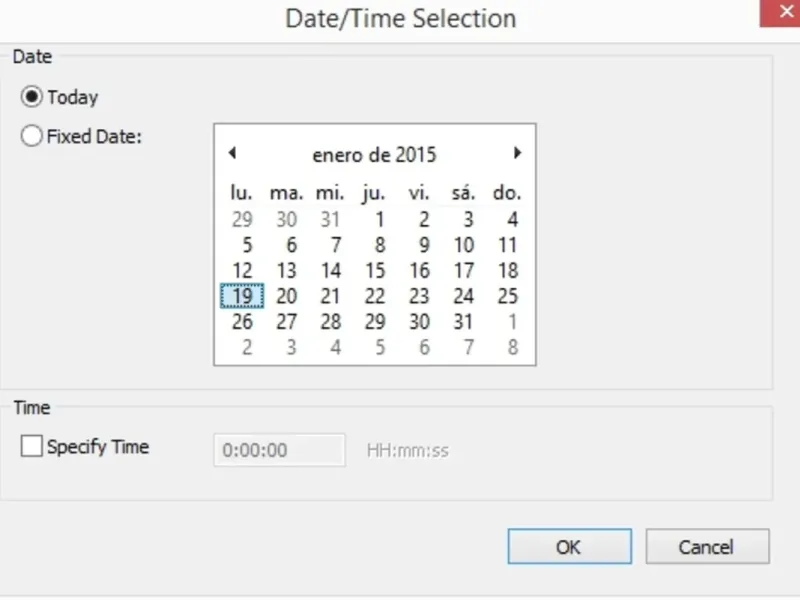Pick January 1 in the calendar
The width and height of the screenshot is (800, 600).
[380, 220]
